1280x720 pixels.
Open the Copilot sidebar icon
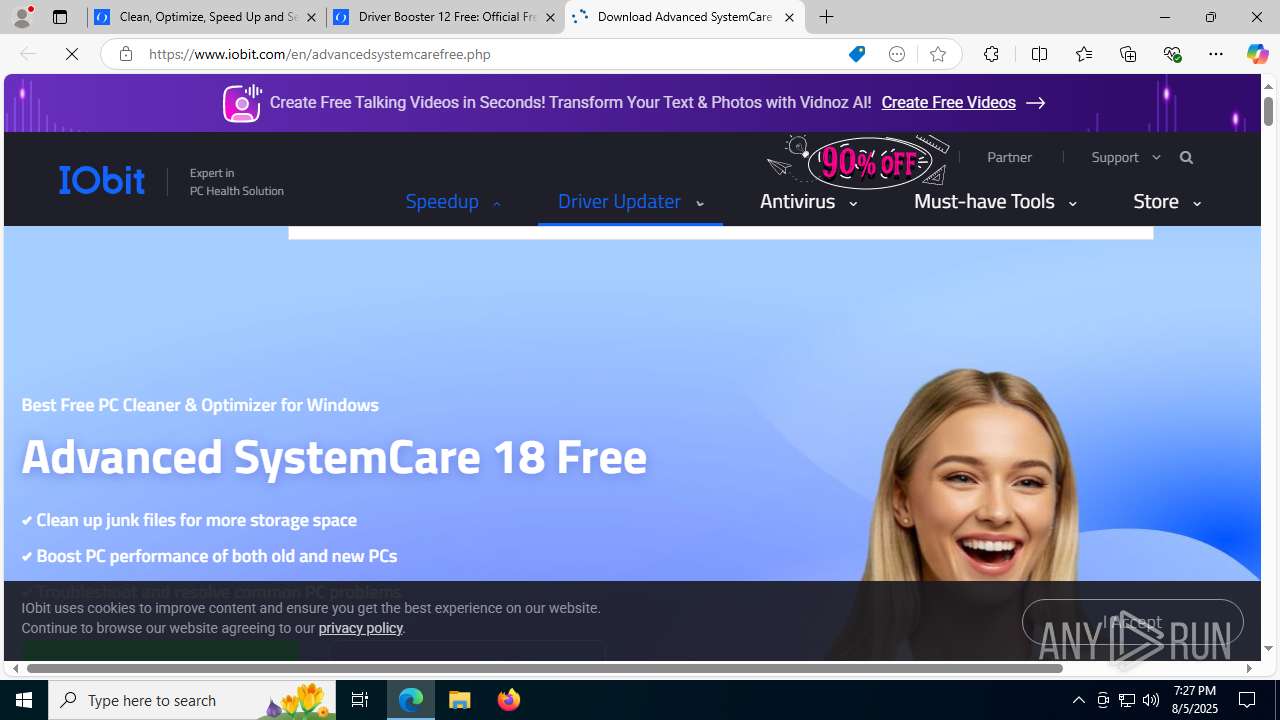coord(1257,54)
